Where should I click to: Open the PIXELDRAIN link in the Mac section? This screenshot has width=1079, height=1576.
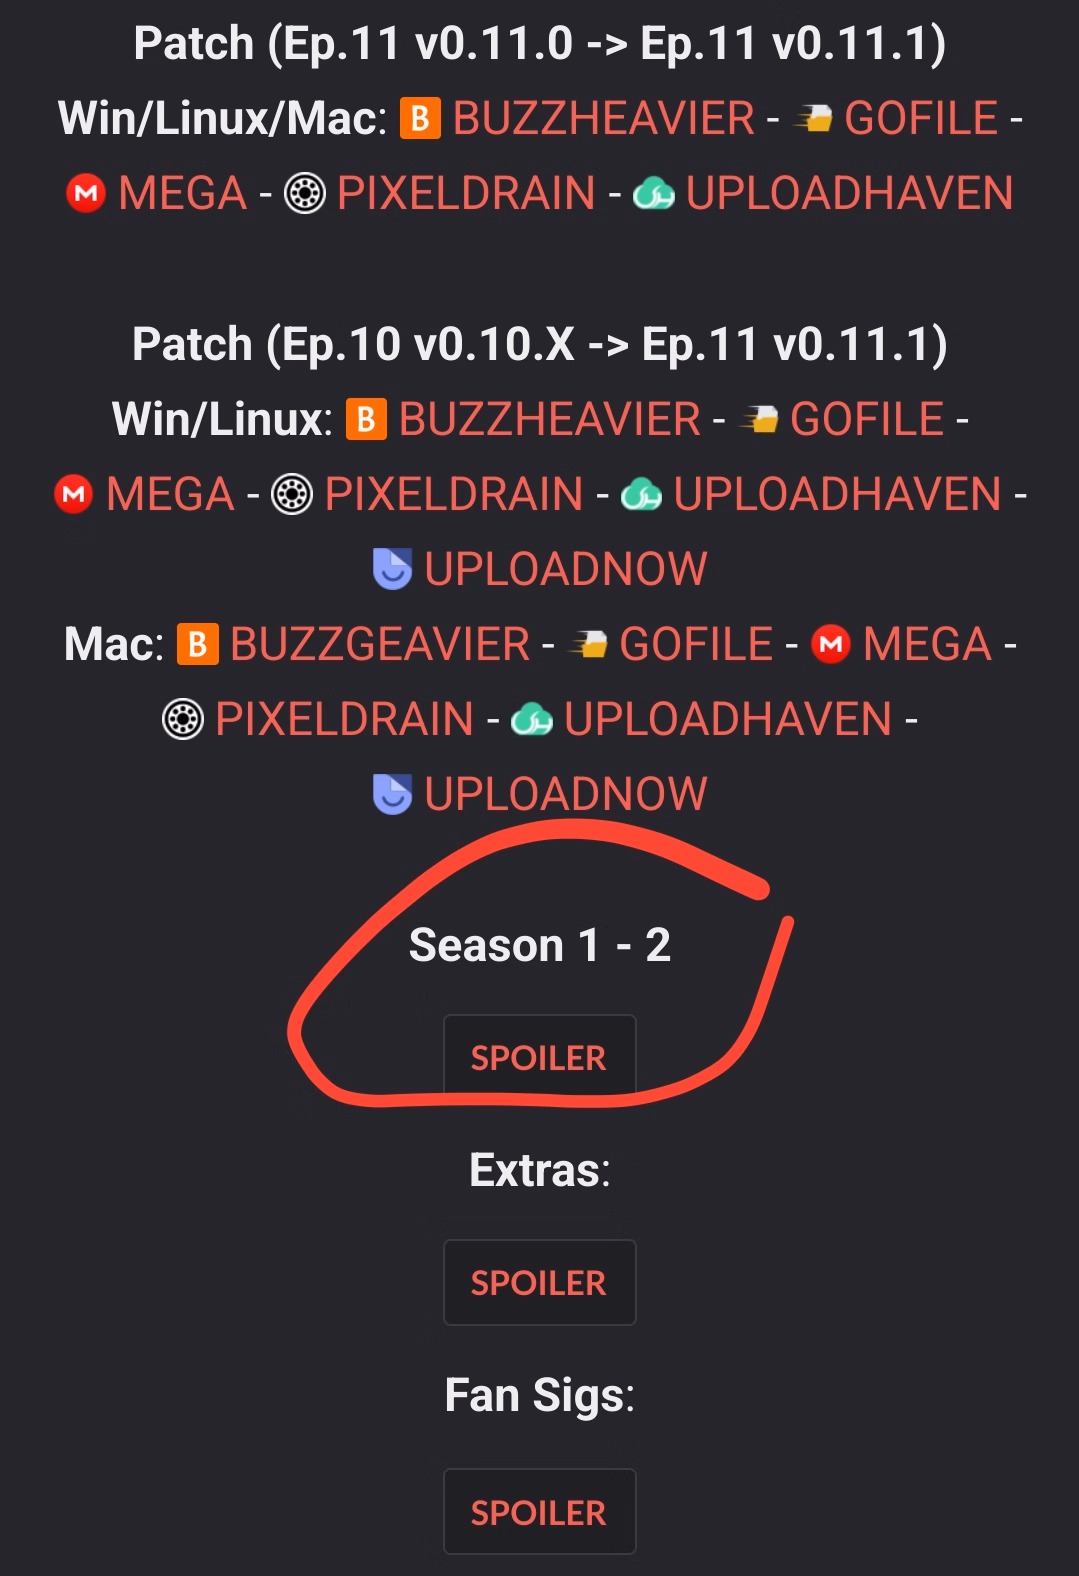pos(344,719)
